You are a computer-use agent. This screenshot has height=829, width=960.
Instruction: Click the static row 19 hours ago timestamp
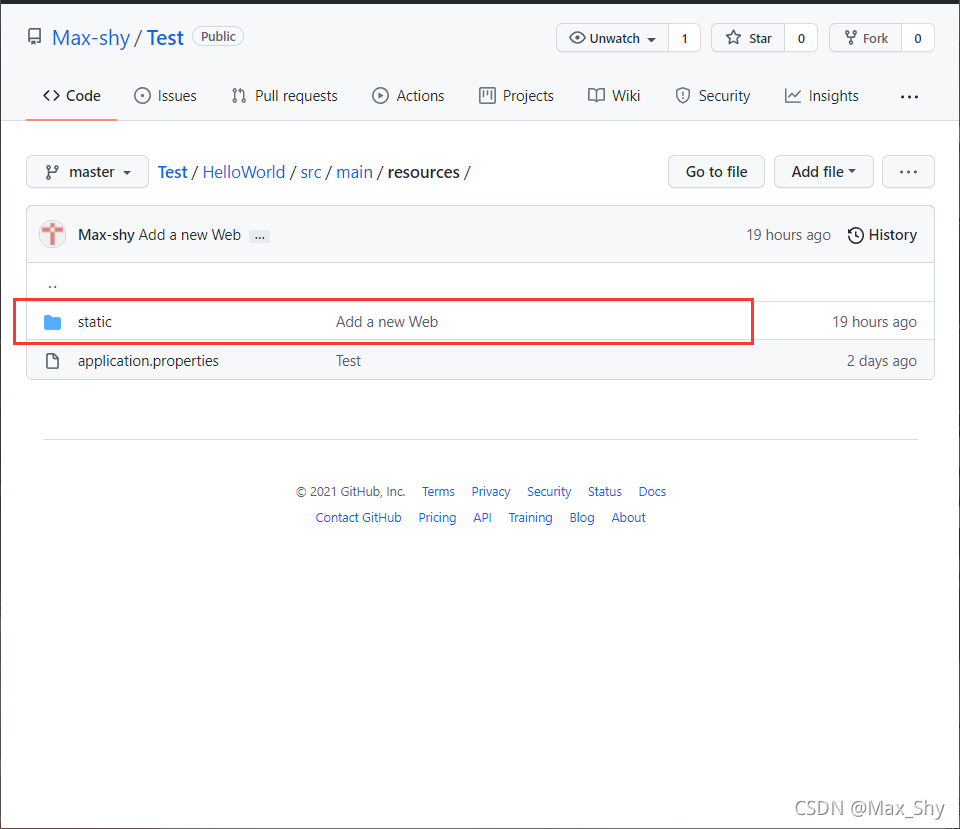point(874,322)
